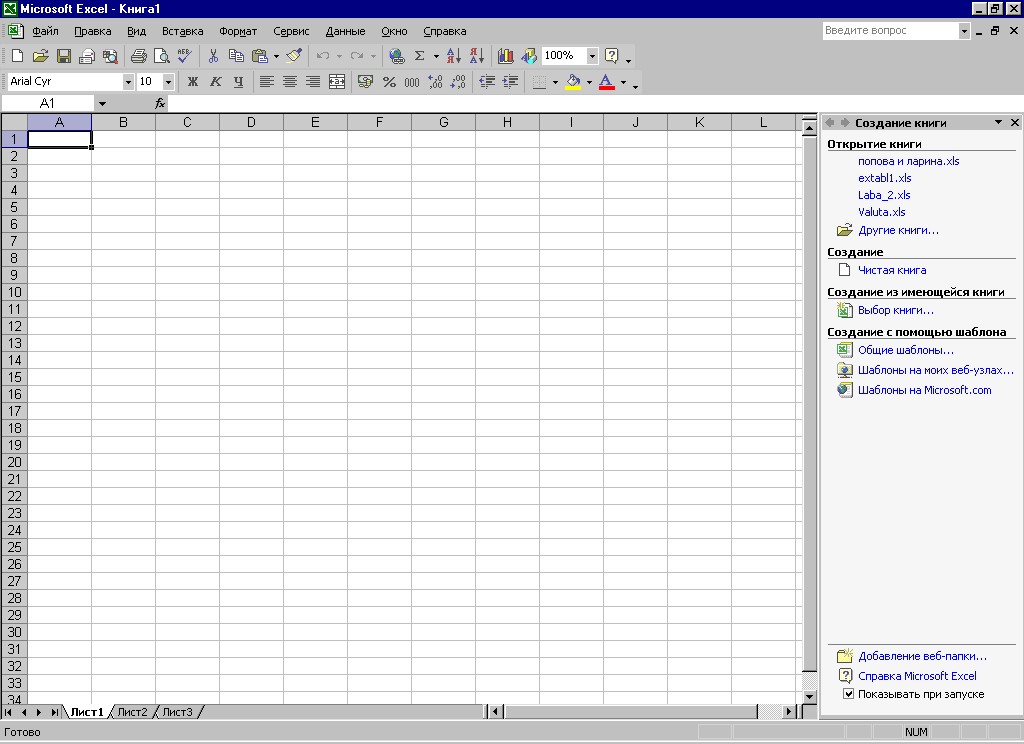Open Print Preview icon
The image size is (1024, 744).
[161, 56]
